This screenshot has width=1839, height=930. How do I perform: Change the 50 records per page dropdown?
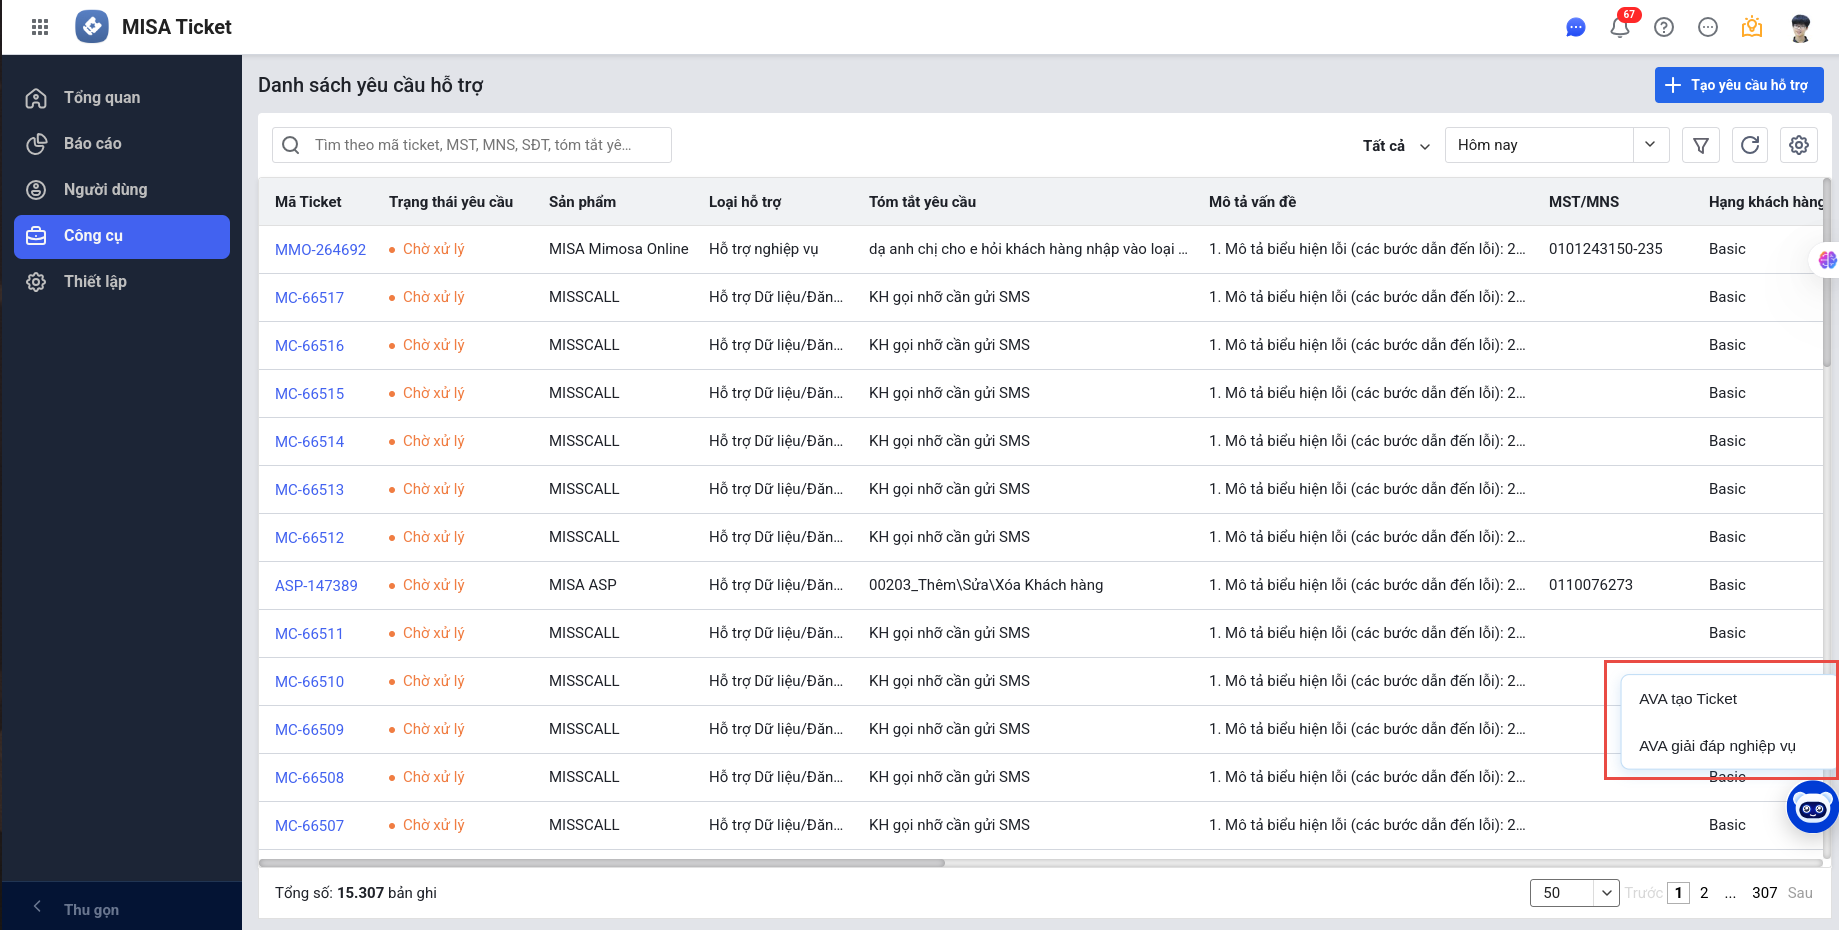pos(1574,893)
